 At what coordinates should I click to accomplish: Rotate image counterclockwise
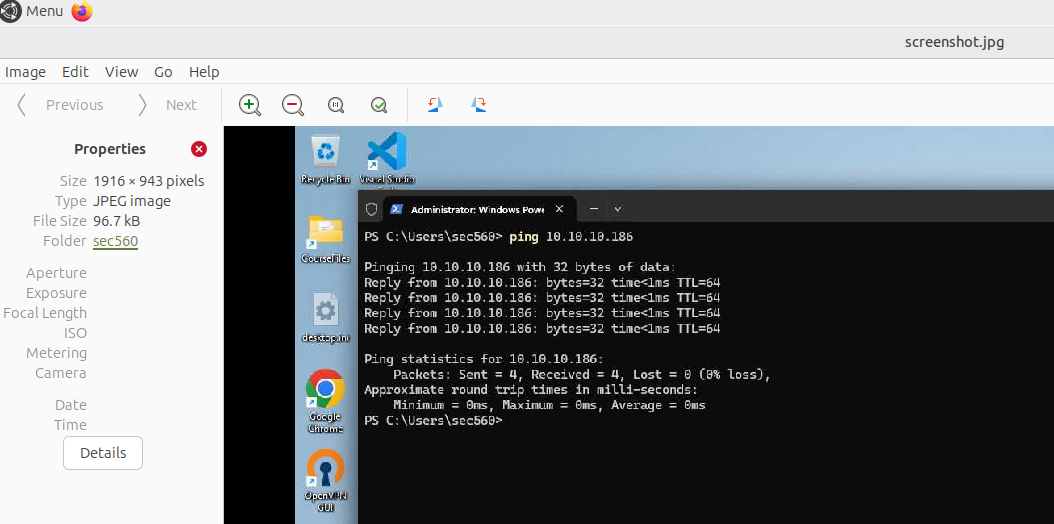point(435,105)
